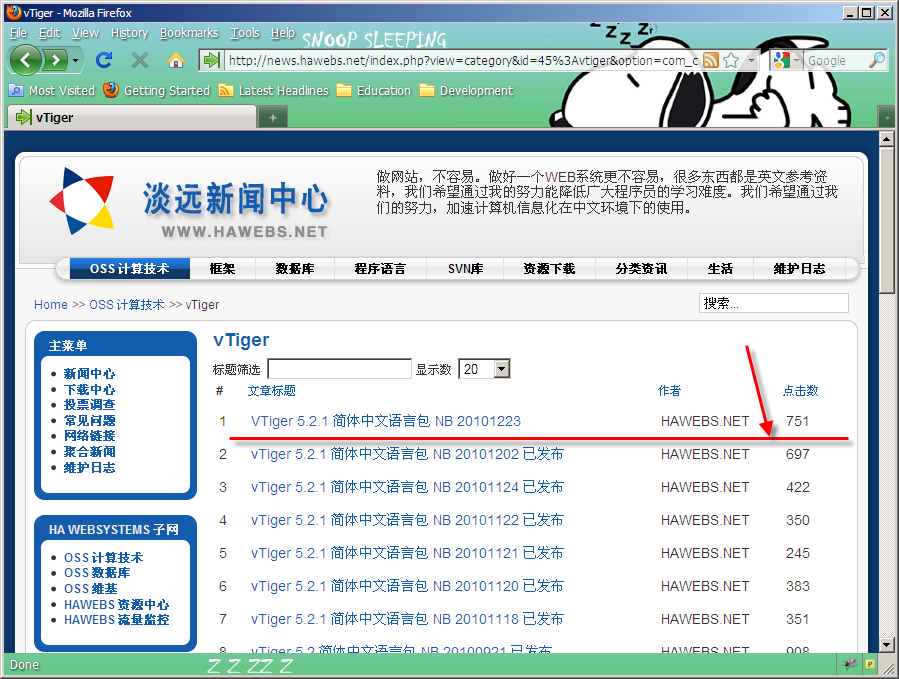Select the 资源下载 navigation tab
This screenshot has height=679, width=899.
click(549, 268)
